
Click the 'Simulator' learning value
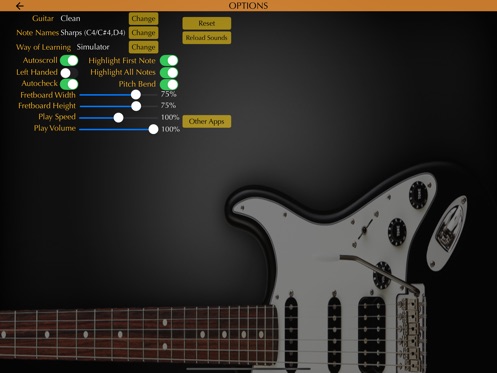tap(93, 47)
